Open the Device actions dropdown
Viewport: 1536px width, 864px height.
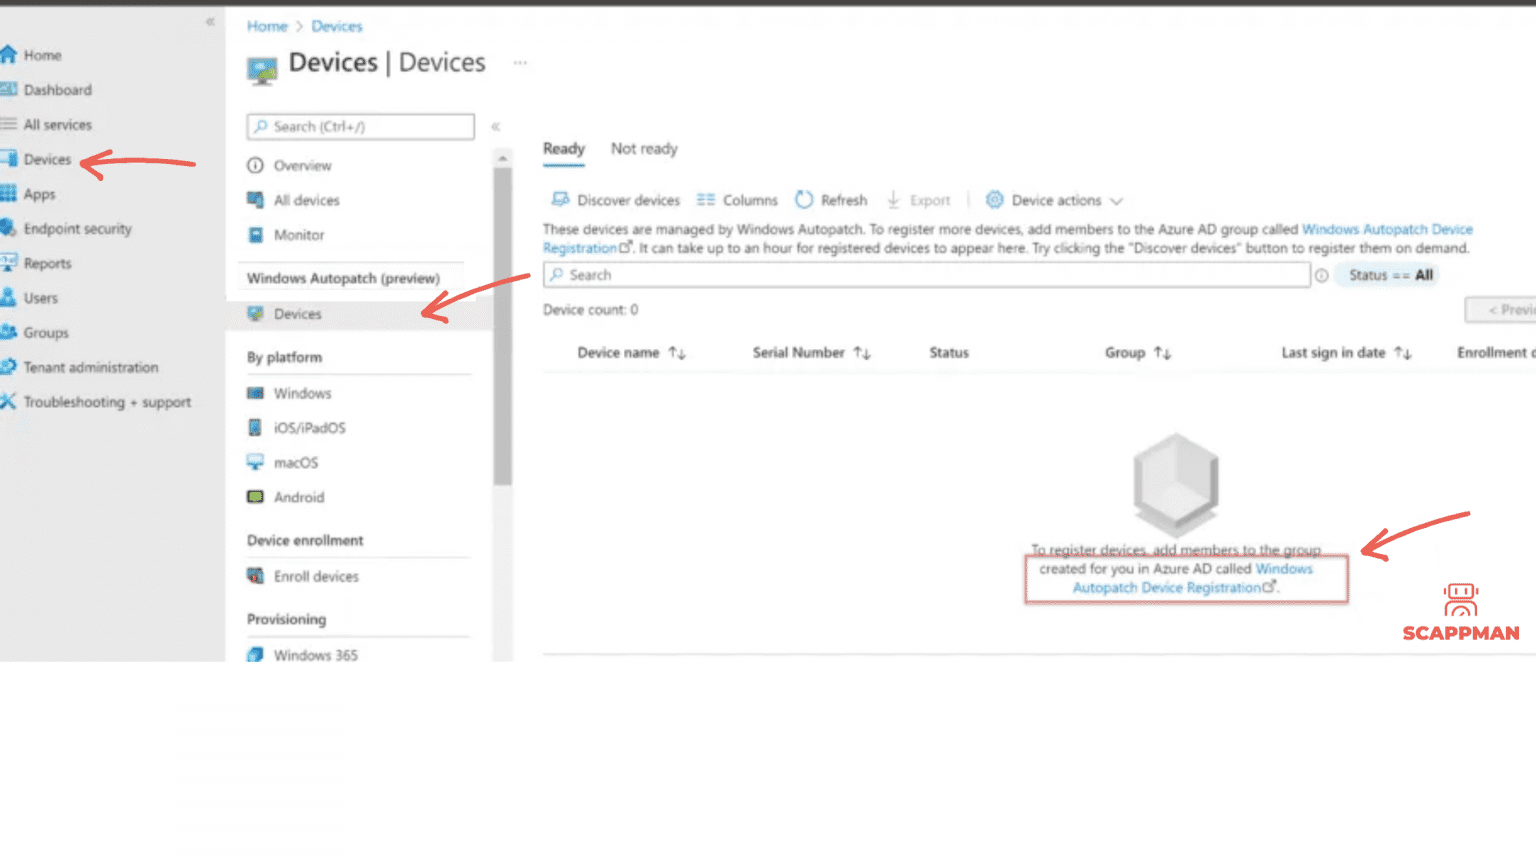(1053, 200)
